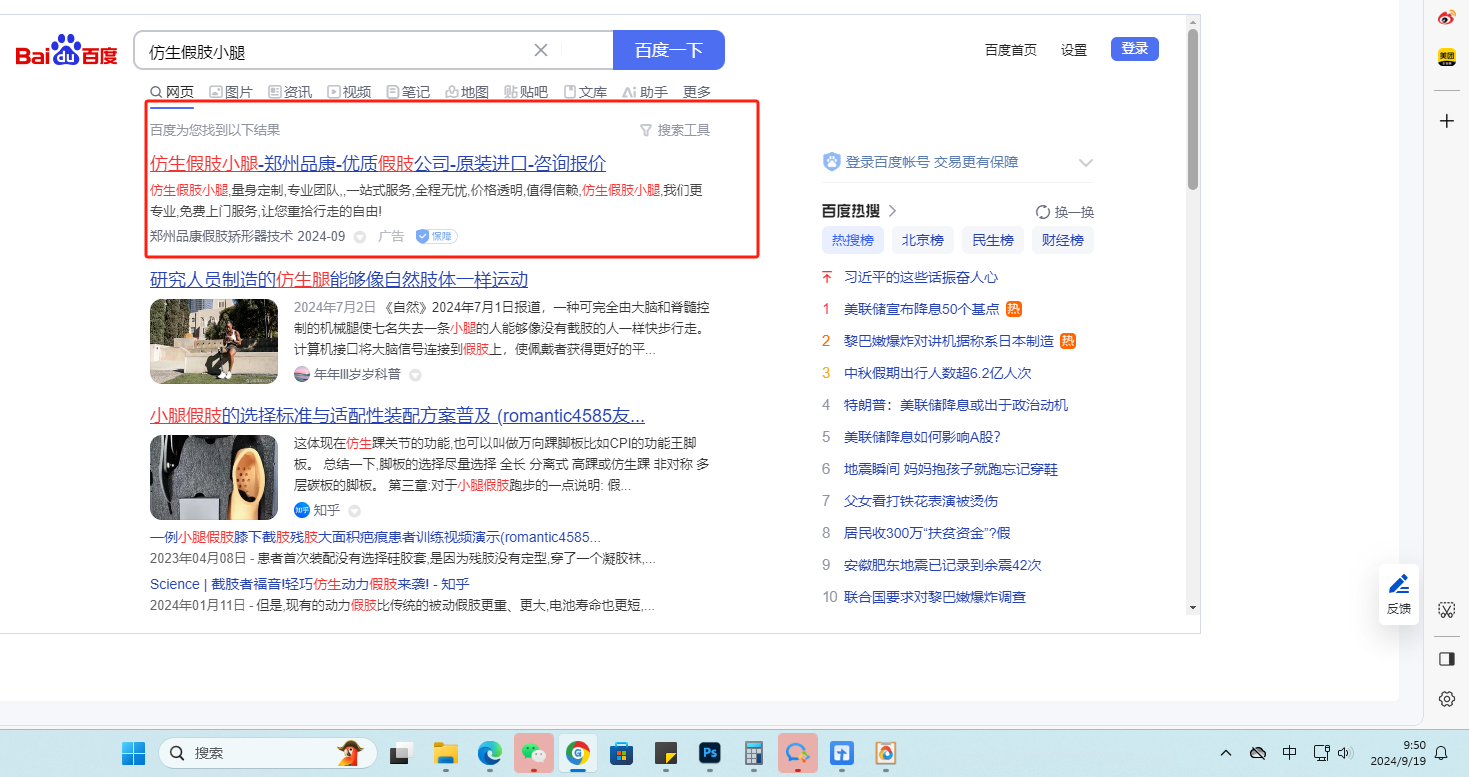Toggle the sidebar panel layout icon

(x=1446, y=659)
